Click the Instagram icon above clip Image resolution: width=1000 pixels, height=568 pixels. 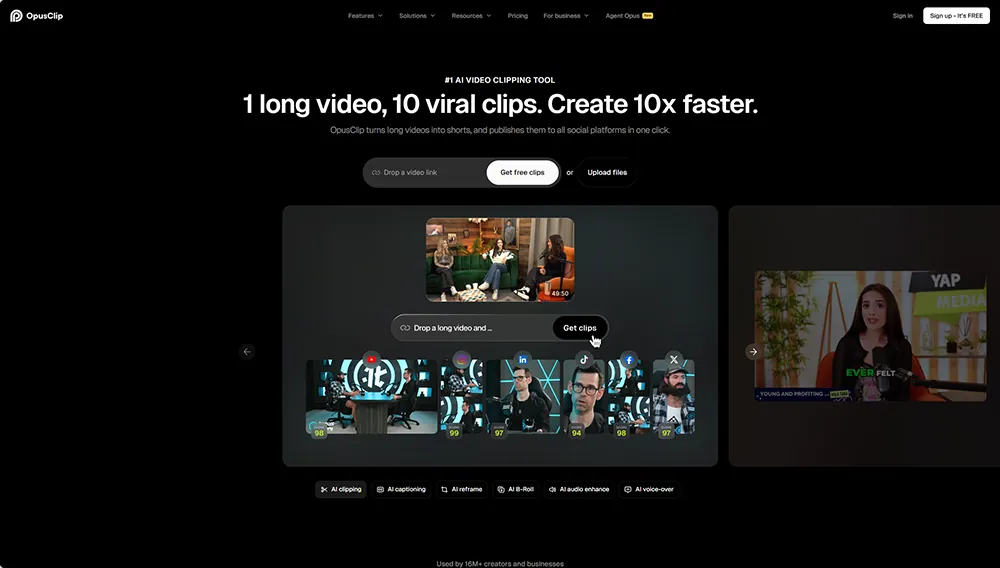coord(461,360)
